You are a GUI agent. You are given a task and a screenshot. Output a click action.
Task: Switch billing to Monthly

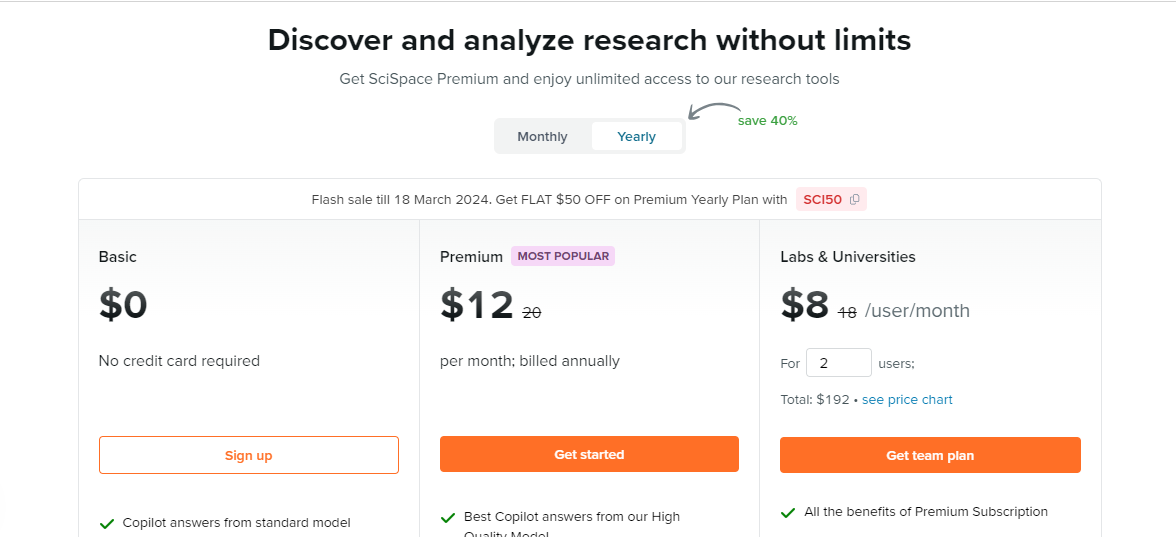(x=542, y=136)
